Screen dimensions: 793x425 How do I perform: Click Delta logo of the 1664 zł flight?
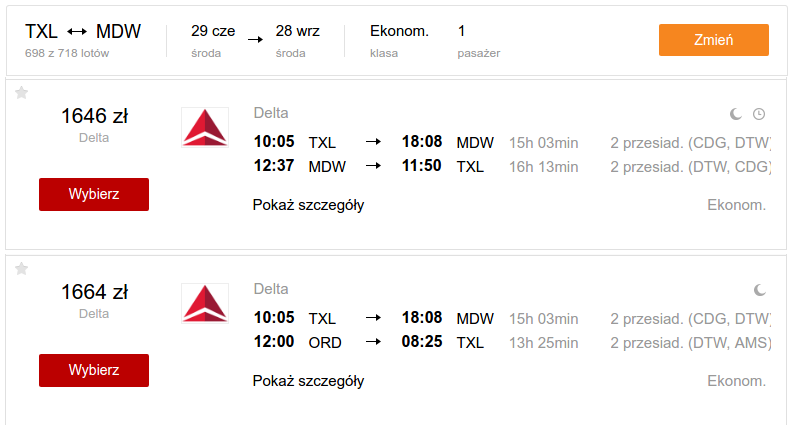pyautogui.click(x=205, y=304)
